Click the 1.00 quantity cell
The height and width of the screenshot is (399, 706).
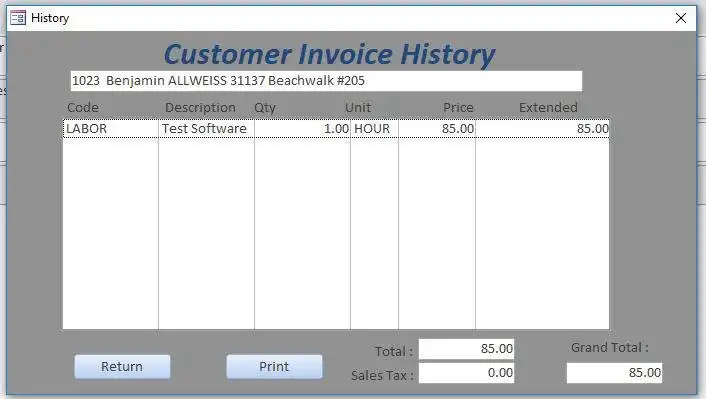point(302,129)
